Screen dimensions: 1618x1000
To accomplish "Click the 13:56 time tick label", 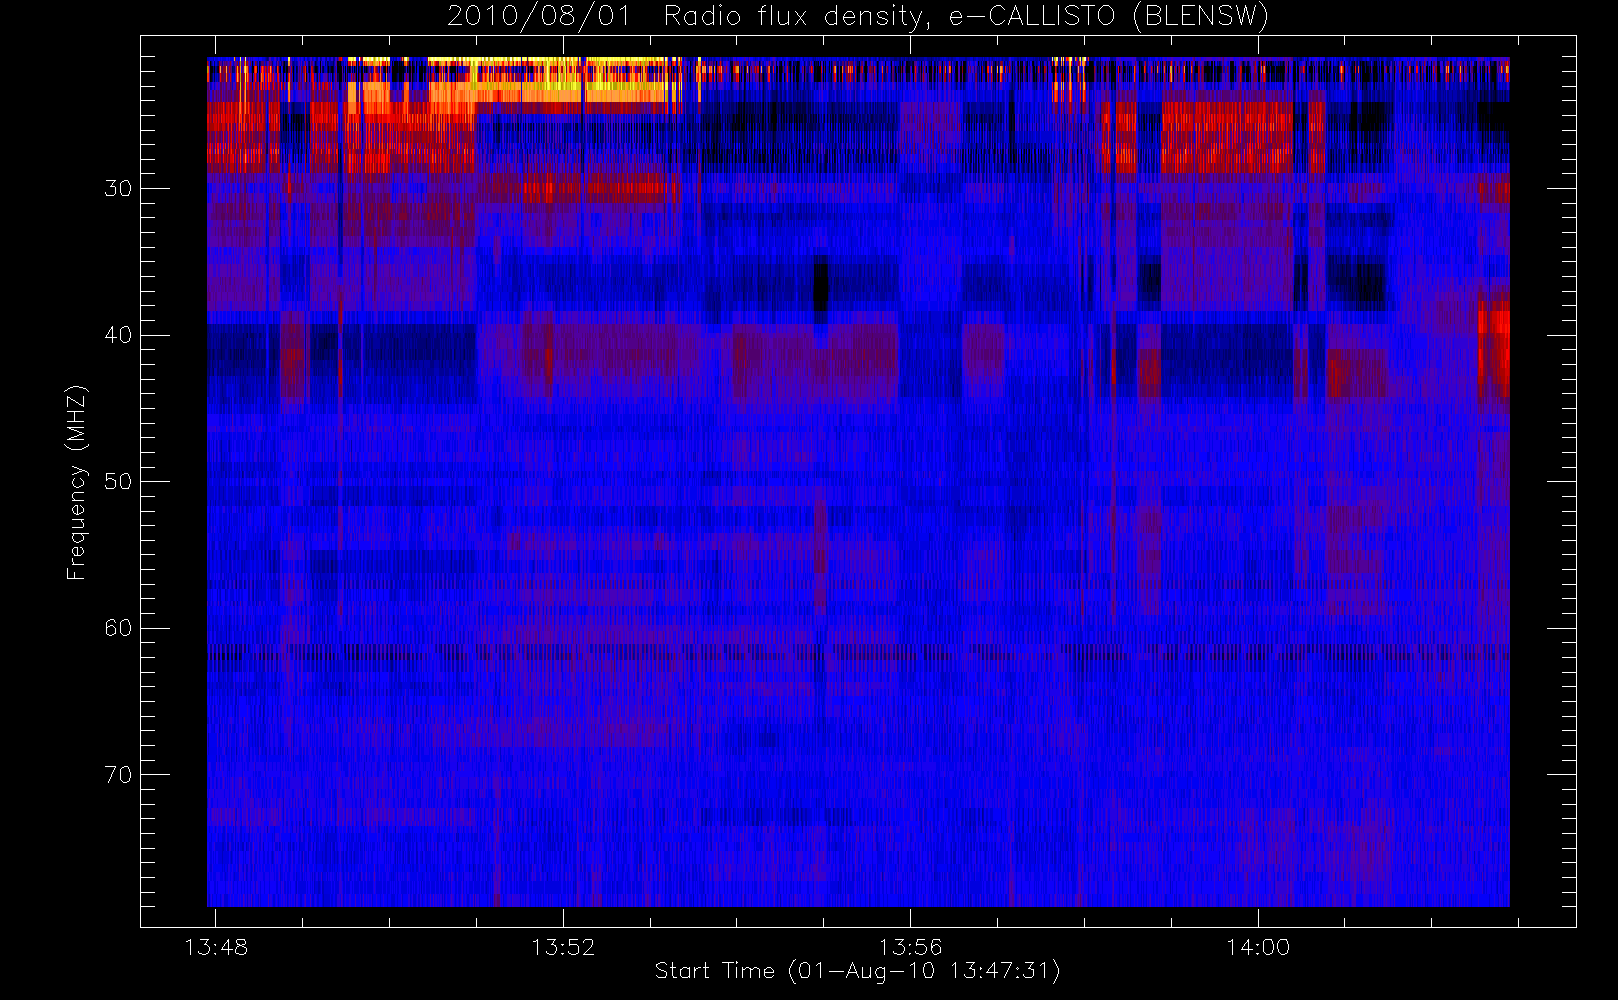I will coord(910,947).
